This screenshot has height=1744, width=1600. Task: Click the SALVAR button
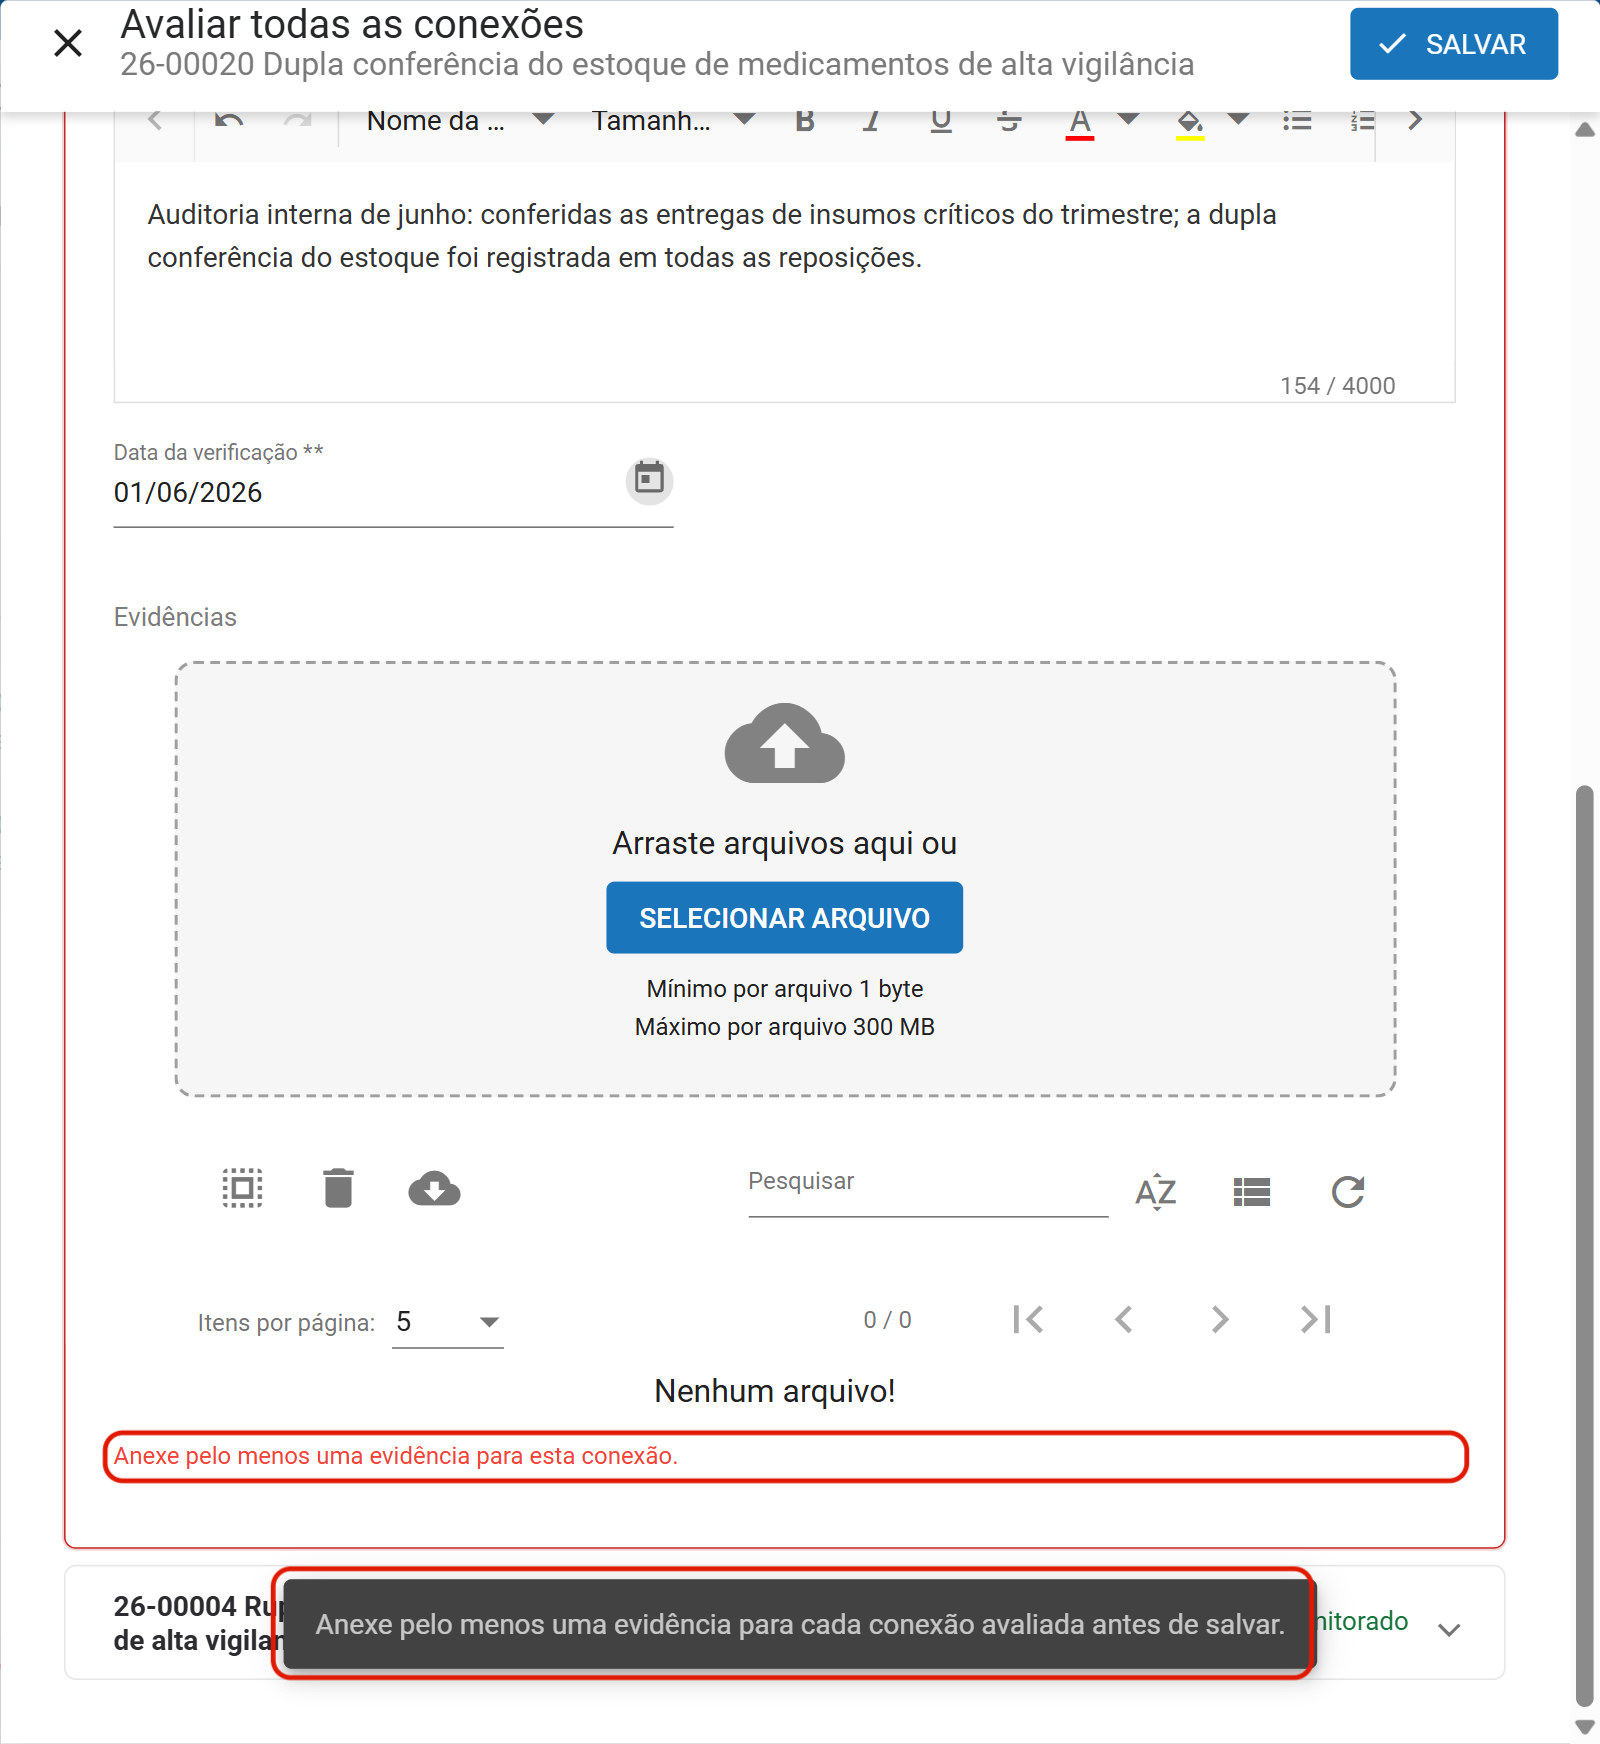(x=1453, y=44)
